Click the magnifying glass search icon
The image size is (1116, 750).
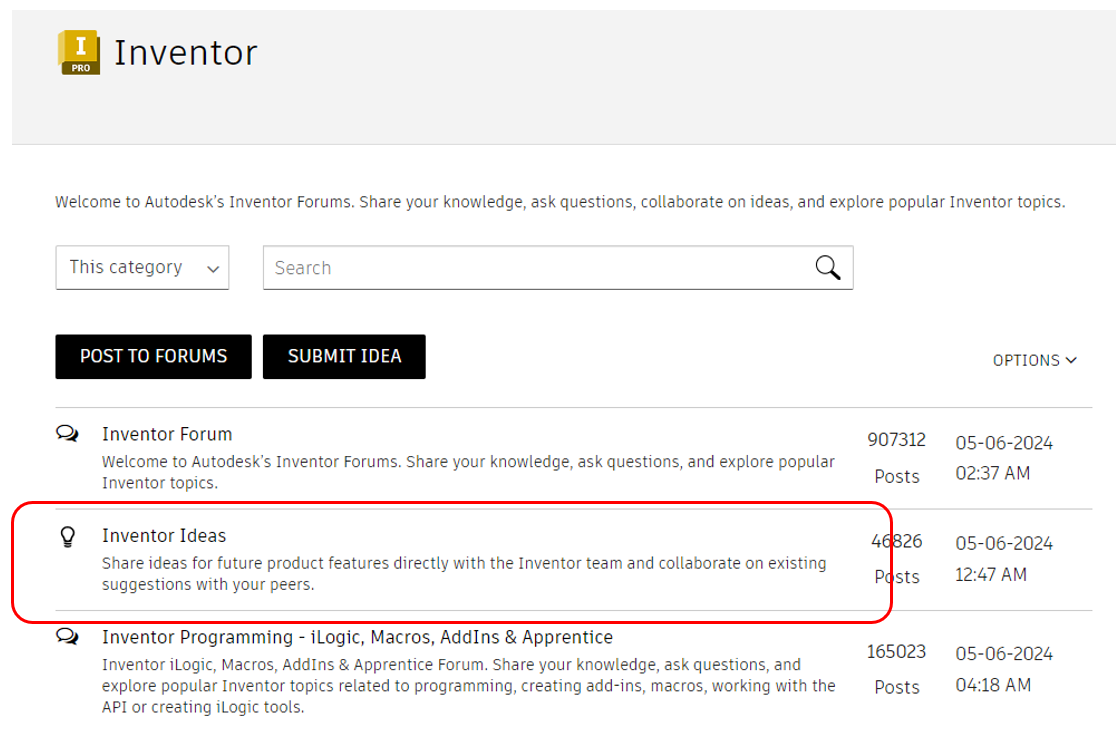[827, 267]
